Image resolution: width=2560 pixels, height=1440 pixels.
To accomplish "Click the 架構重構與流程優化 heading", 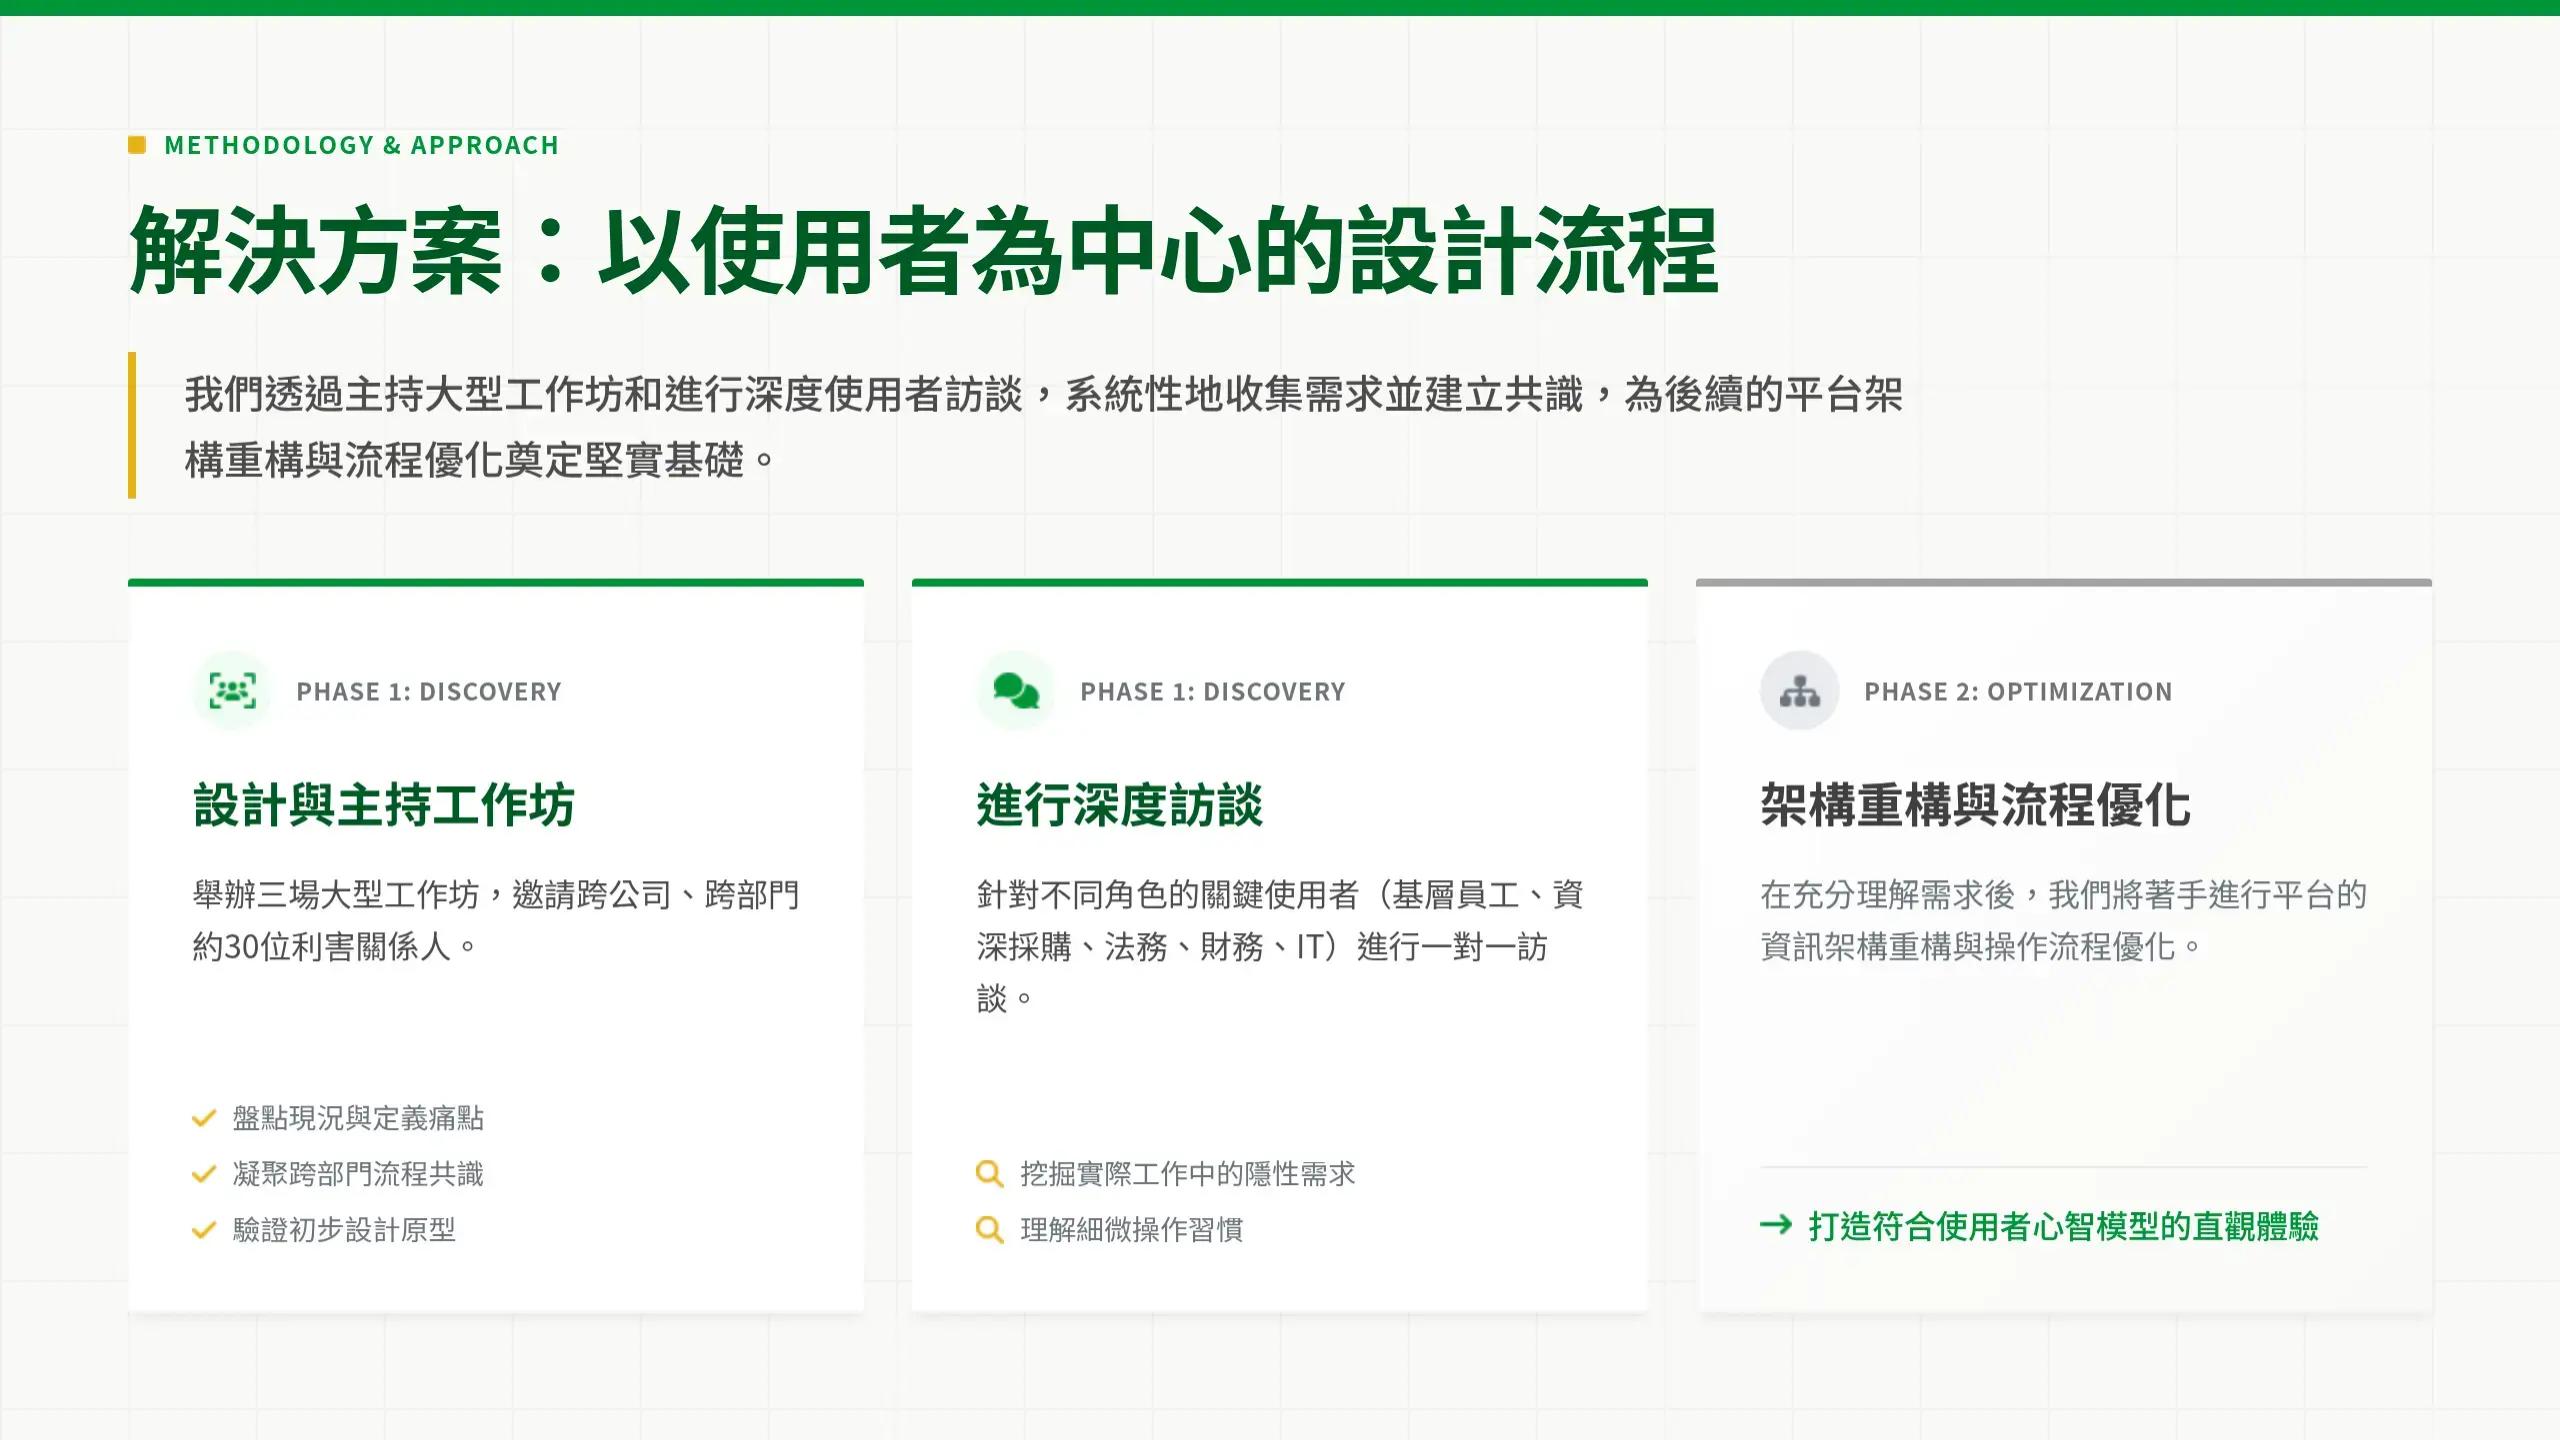I will (x=1976, y=805).
